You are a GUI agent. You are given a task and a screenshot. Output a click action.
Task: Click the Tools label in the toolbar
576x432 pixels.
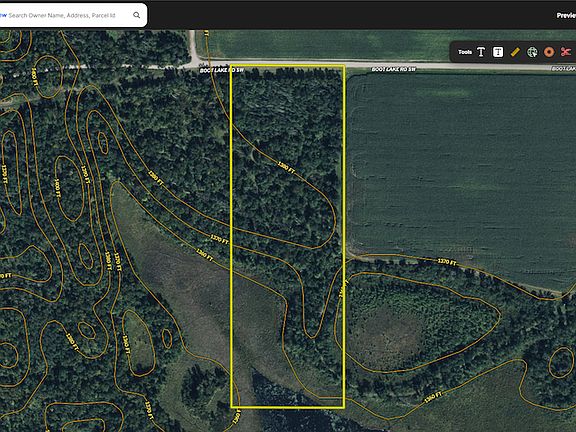465,52
